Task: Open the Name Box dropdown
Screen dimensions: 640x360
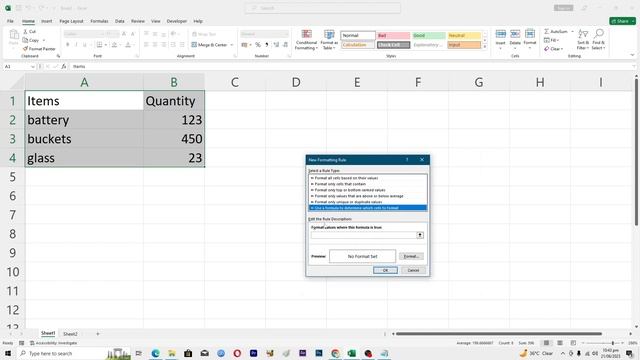Action: point(33,67)
